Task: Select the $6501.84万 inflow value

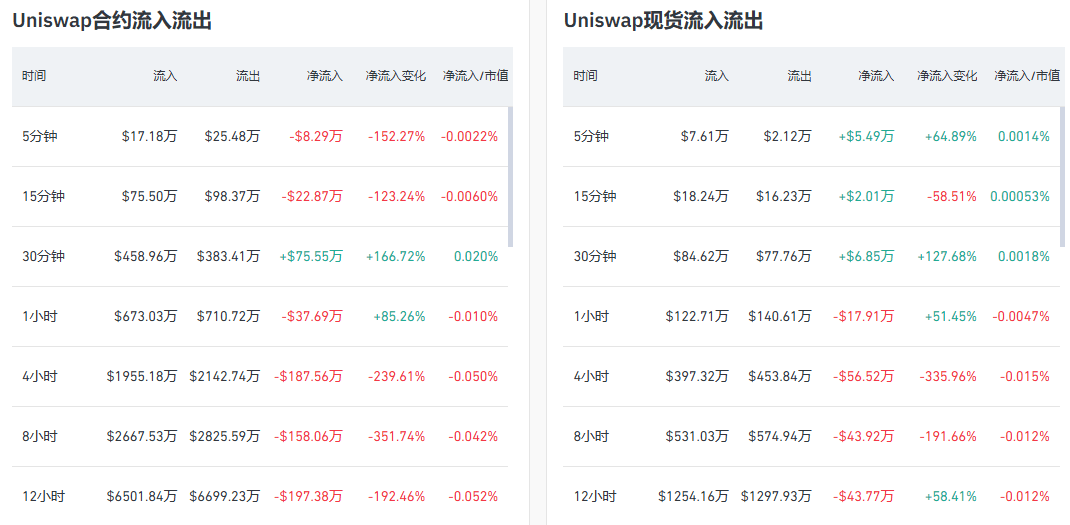Action: [142, 497]
